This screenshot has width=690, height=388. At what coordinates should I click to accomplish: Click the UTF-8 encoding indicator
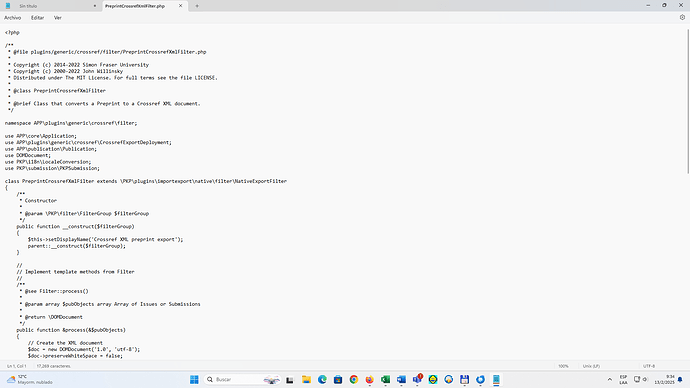tap(649, 366)
